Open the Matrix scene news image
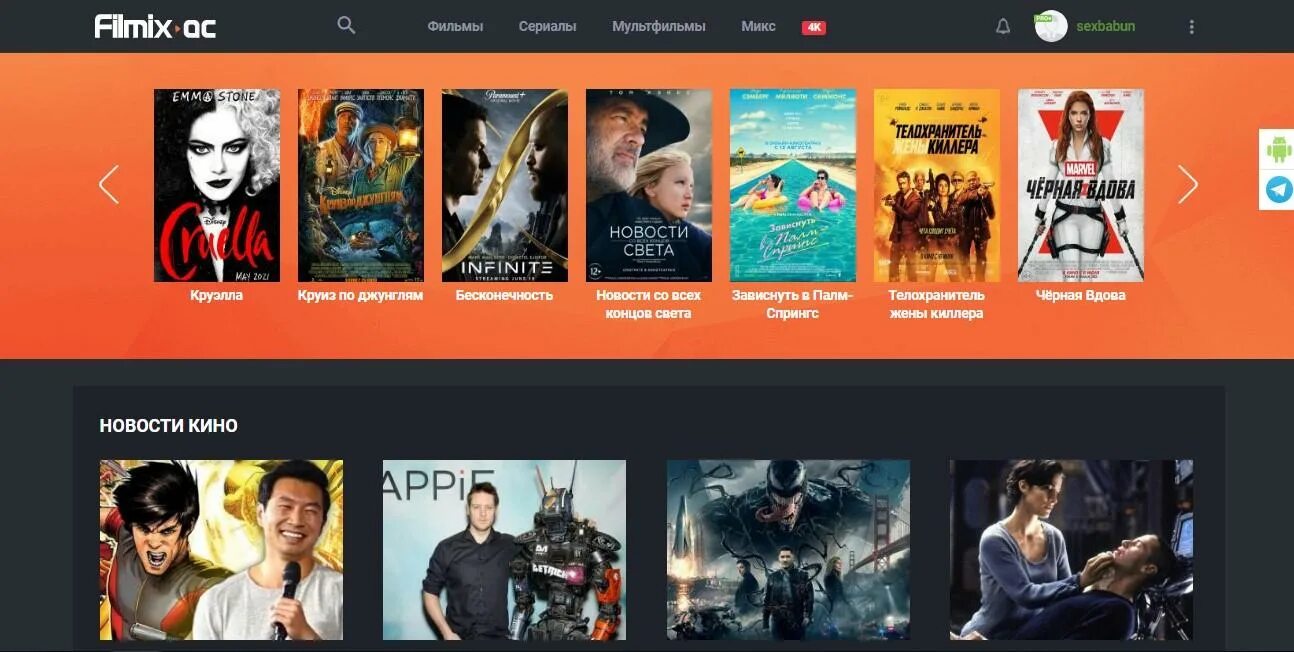The width and height of the screenshot is (1294, 652). coord(1071,550)
